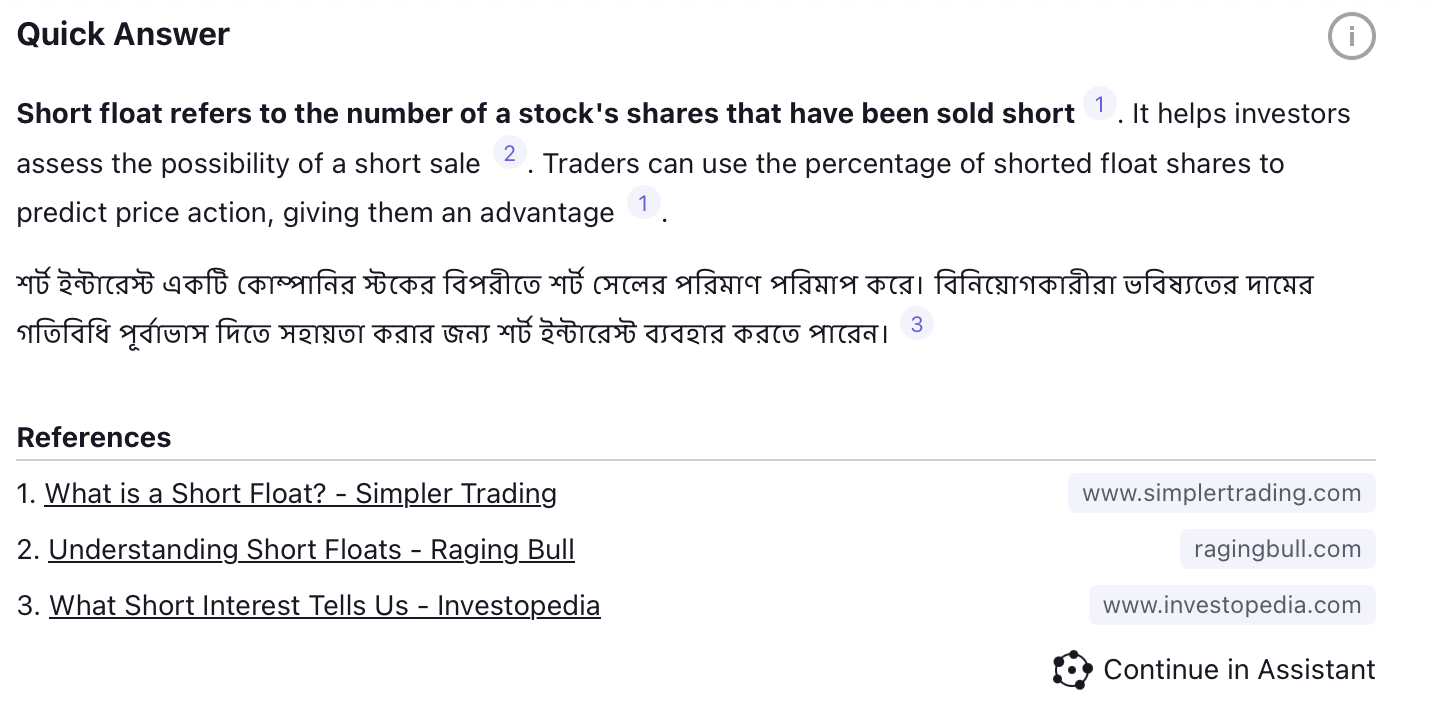Click the bold "Short float refers to" sentence

tap(545, 115)
